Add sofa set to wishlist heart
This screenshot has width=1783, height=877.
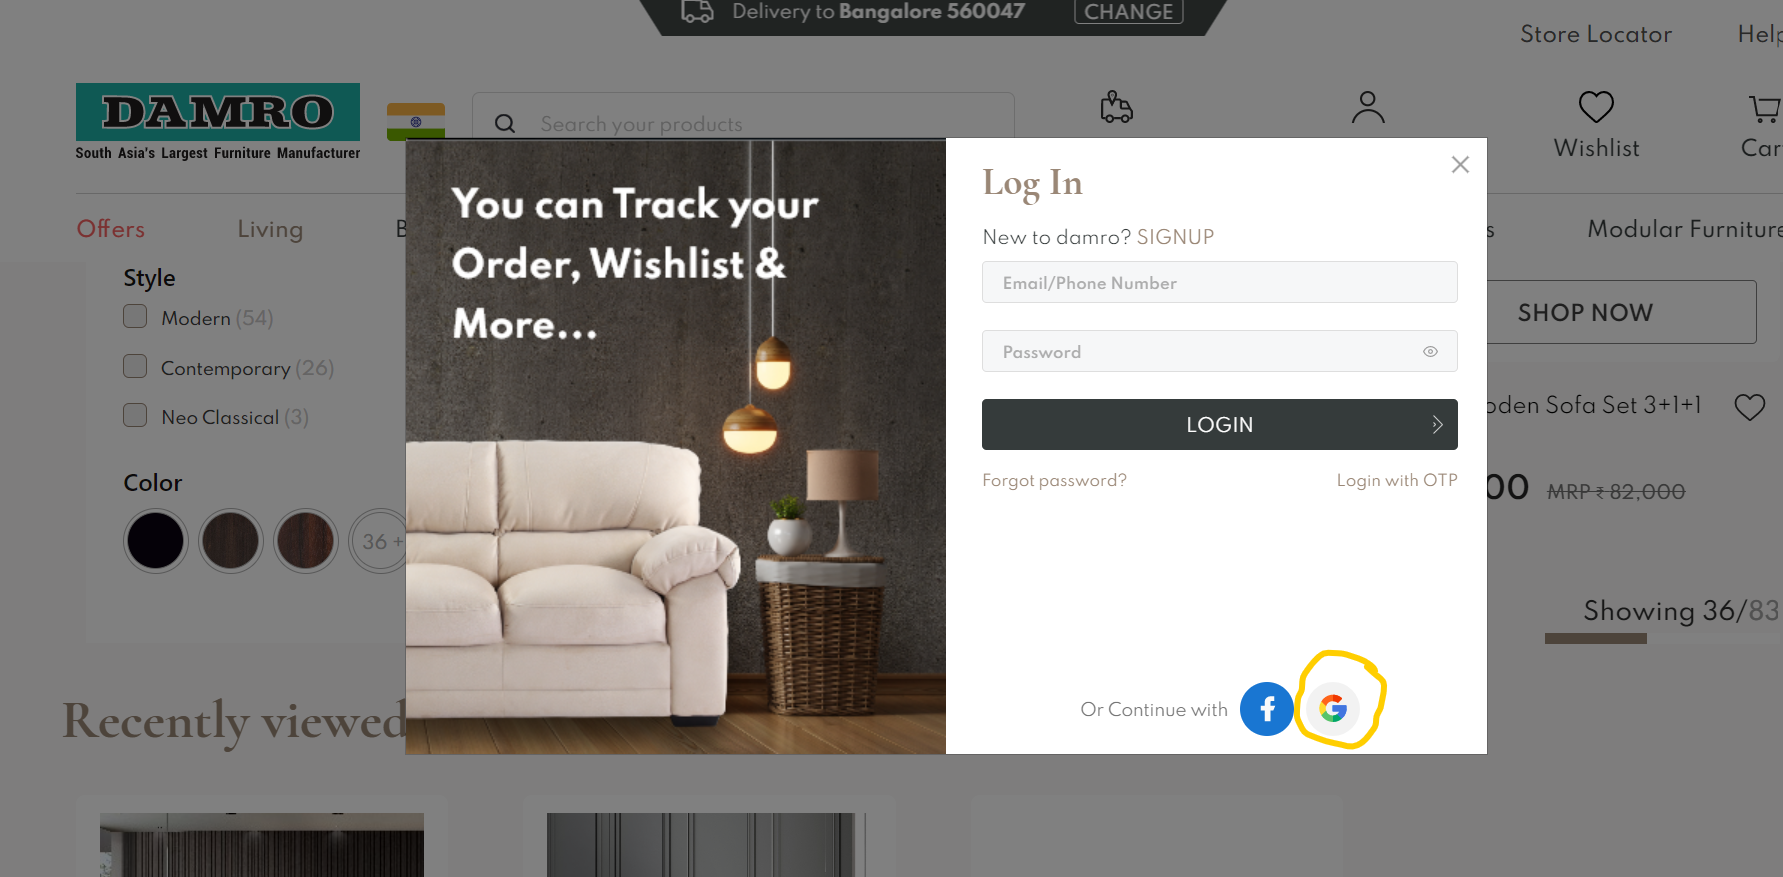point(1749,407)
